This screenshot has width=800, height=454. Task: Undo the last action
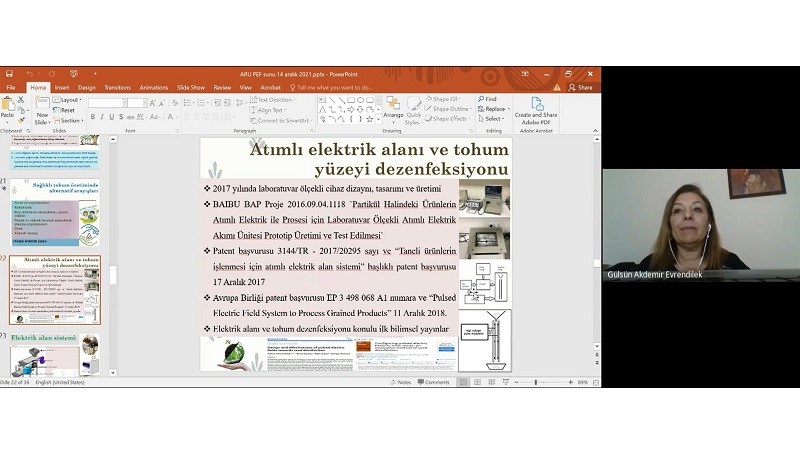(30, 74)
